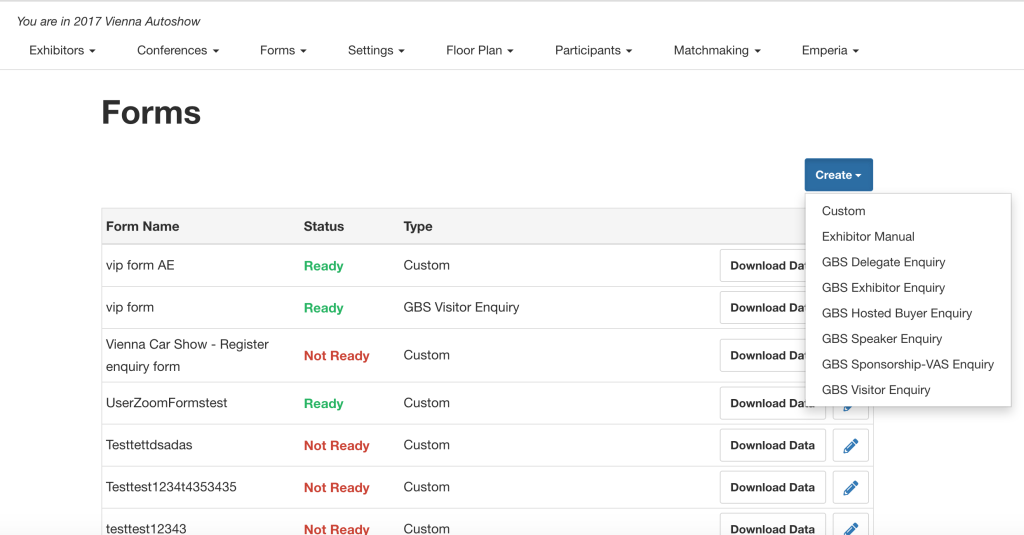Expand the Exhibitors navigation menu
The height and width of the screenshot is (535, 1024).
[62, 50]
